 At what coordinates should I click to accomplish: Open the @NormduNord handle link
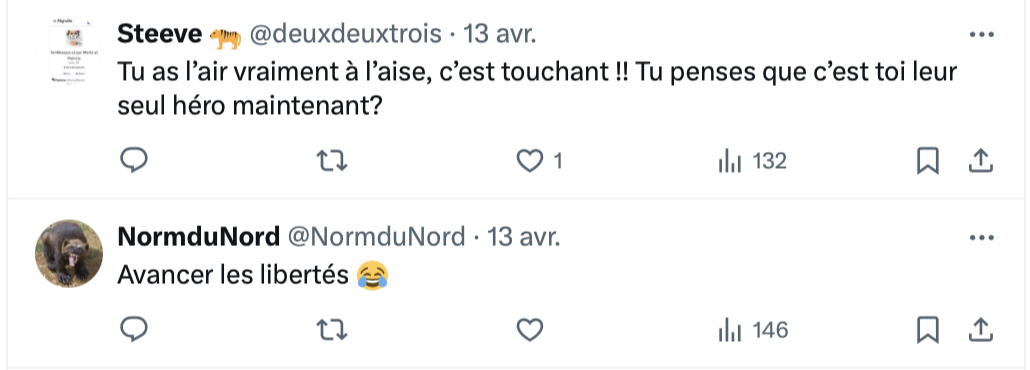pyautogui.click(x=376, y=237)
